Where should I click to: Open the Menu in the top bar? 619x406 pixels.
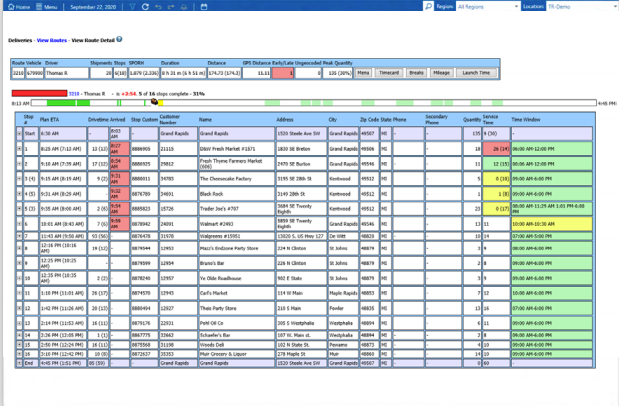click(45, 6)
